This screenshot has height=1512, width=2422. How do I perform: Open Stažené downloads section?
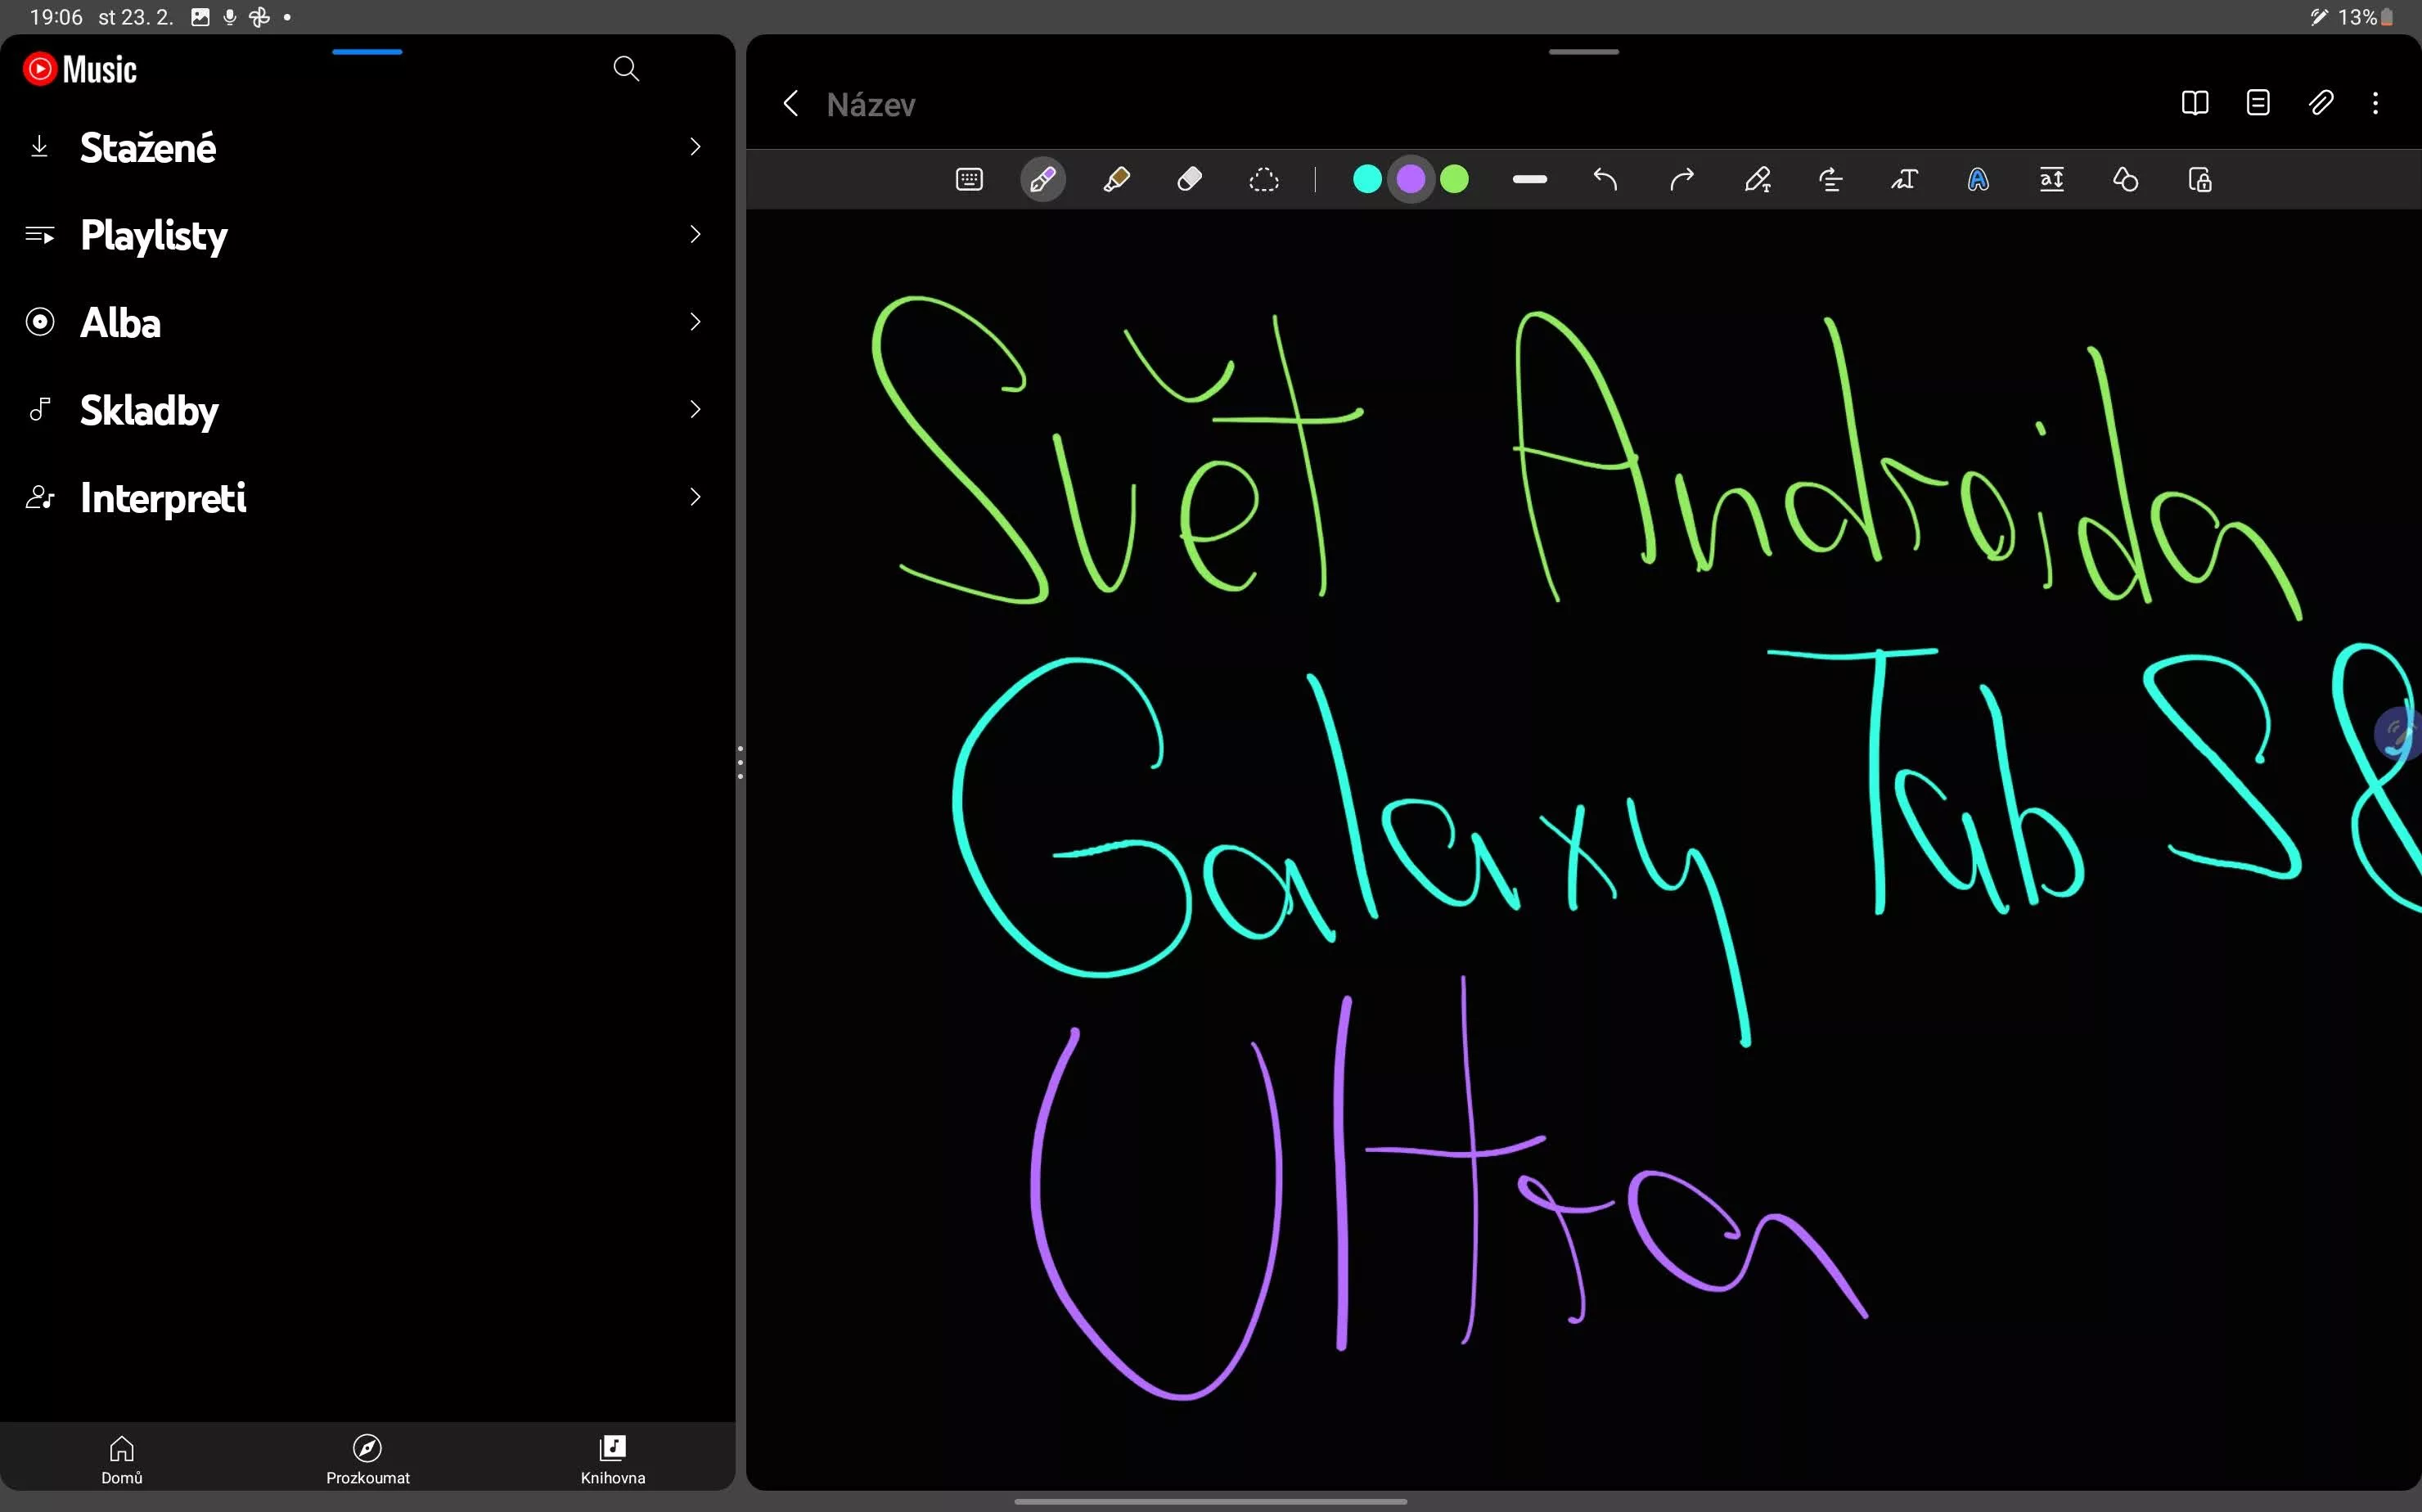coord(367,147)
